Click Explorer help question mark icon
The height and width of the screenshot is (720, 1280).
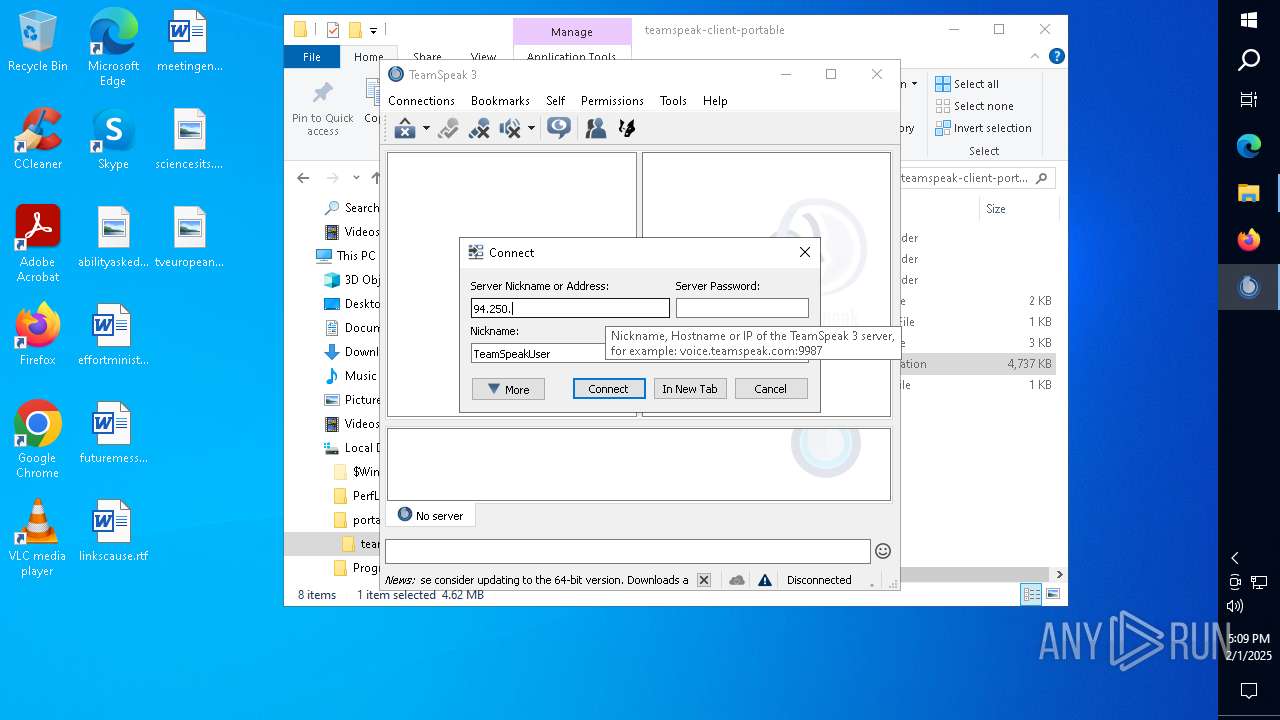click(x=1056, y=56)
